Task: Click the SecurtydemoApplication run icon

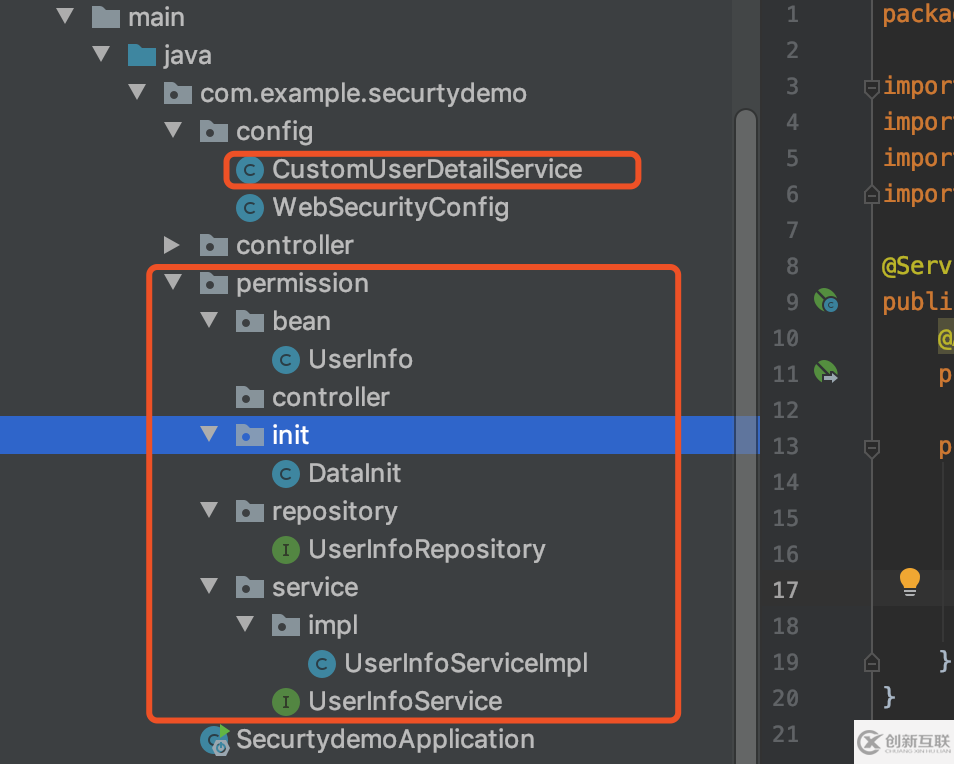Action: coord(215,740)
